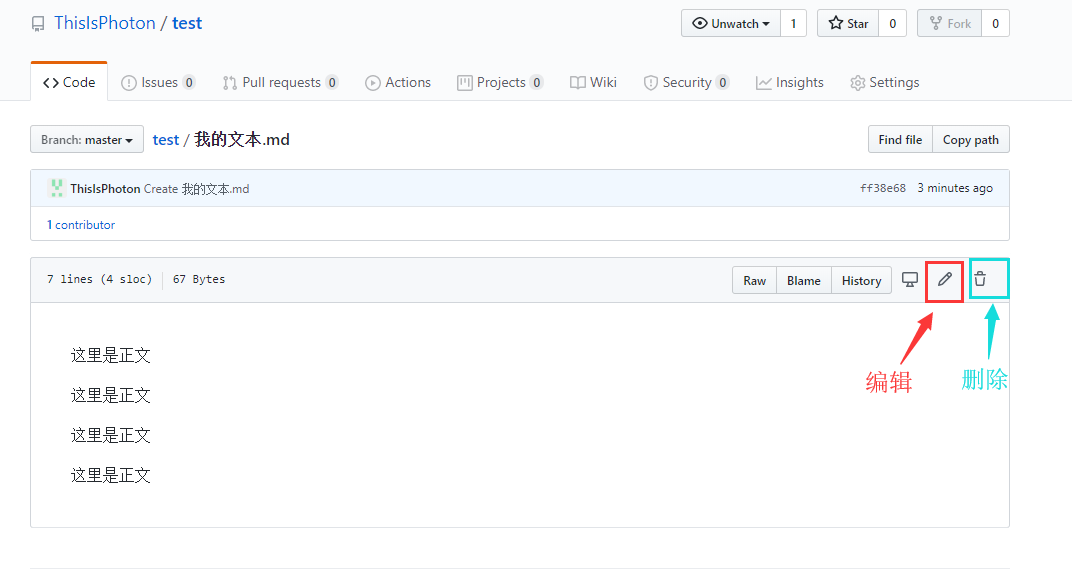Open the Actions tab

(398, 82)
